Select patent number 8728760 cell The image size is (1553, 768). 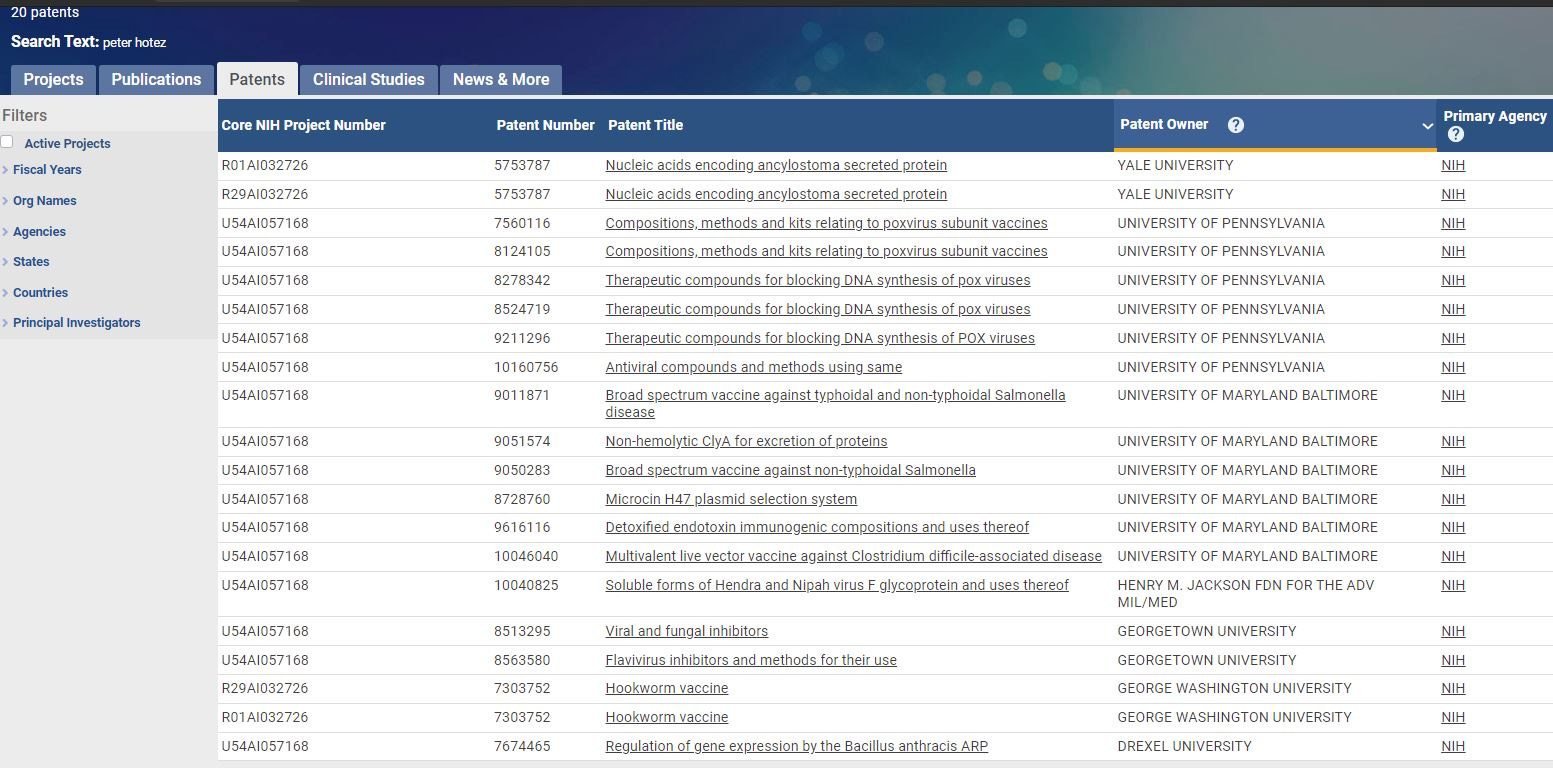(522, 499)
